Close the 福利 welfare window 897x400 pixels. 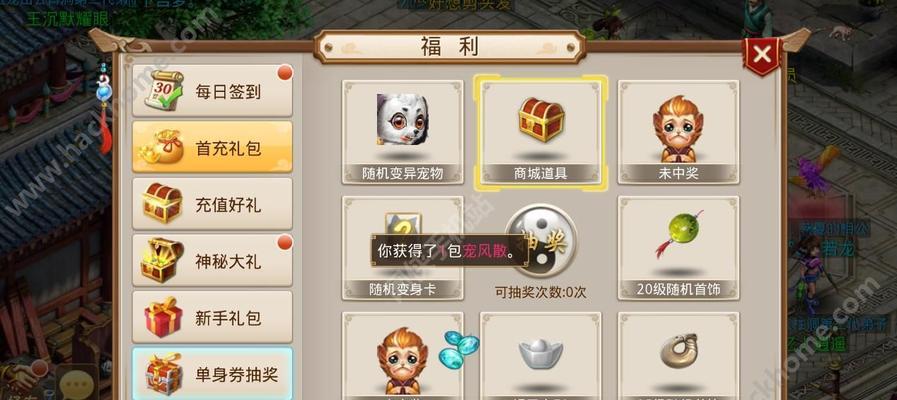click(762, 55)
